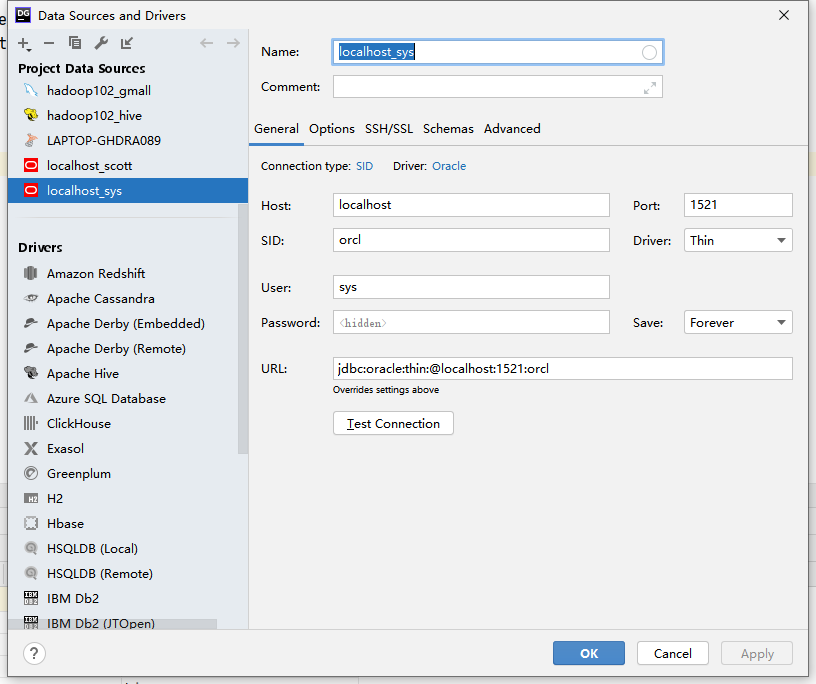Open the Save dropdown set to Forever
Screen dimensions: 816x684
737,322
